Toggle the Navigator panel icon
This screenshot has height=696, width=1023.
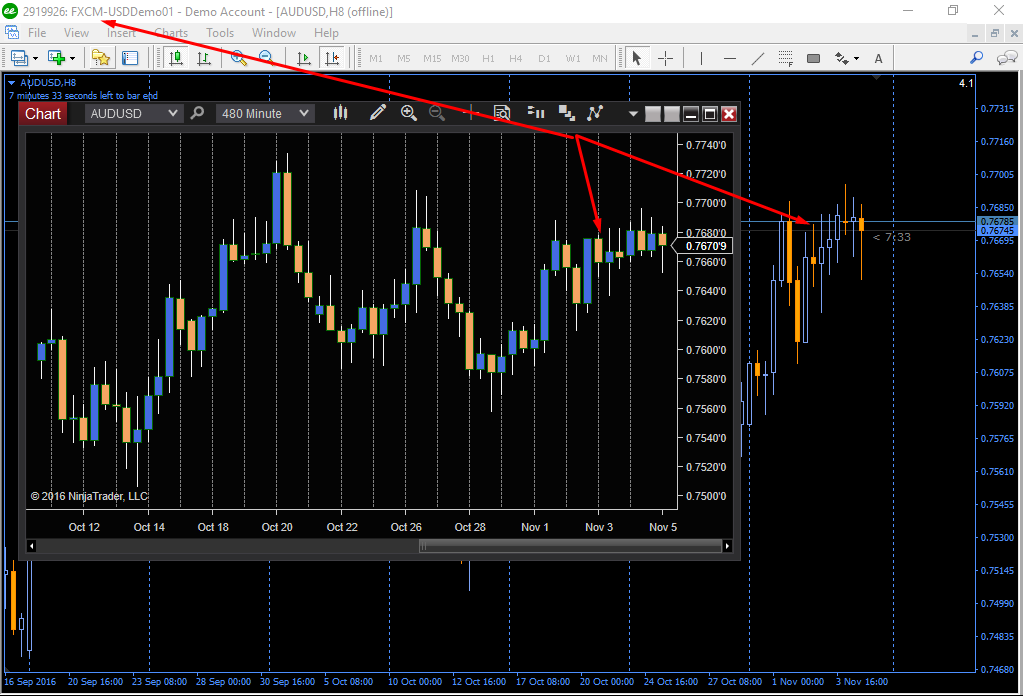pos(130,58)
